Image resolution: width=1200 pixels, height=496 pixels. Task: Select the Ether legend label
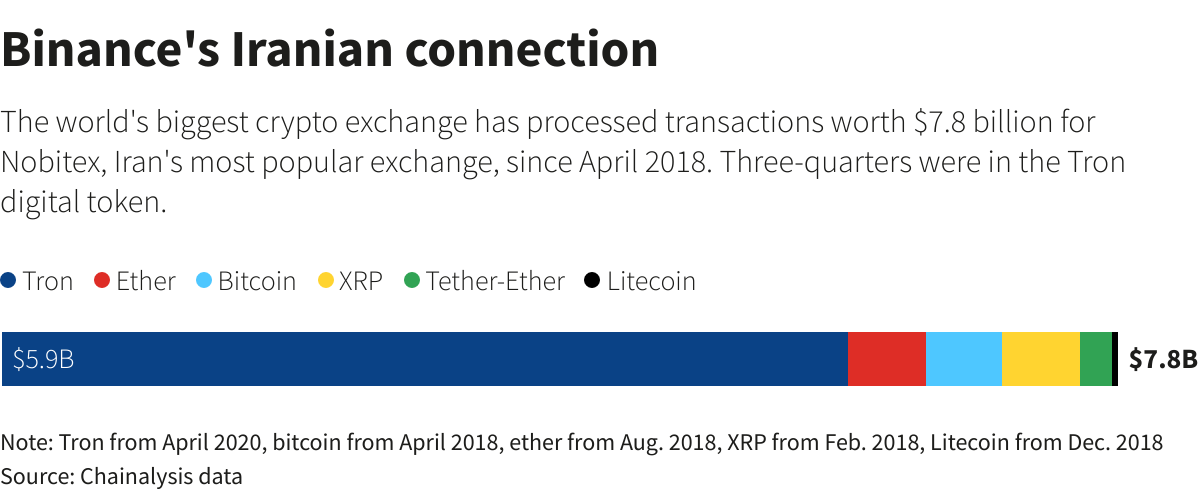tap(146, 281)
